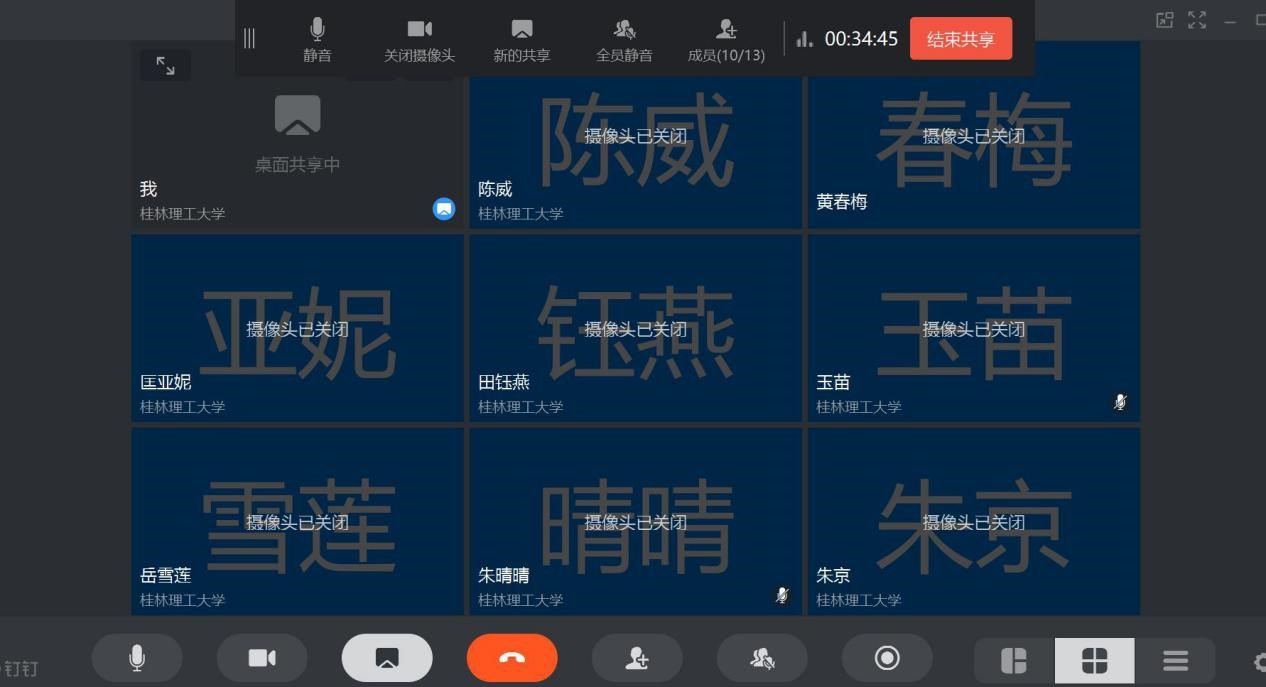This screenshot has height=687, width=1266.
Task: Click the invite member icon in bottom bar
Action: click(x=637, y=657)
